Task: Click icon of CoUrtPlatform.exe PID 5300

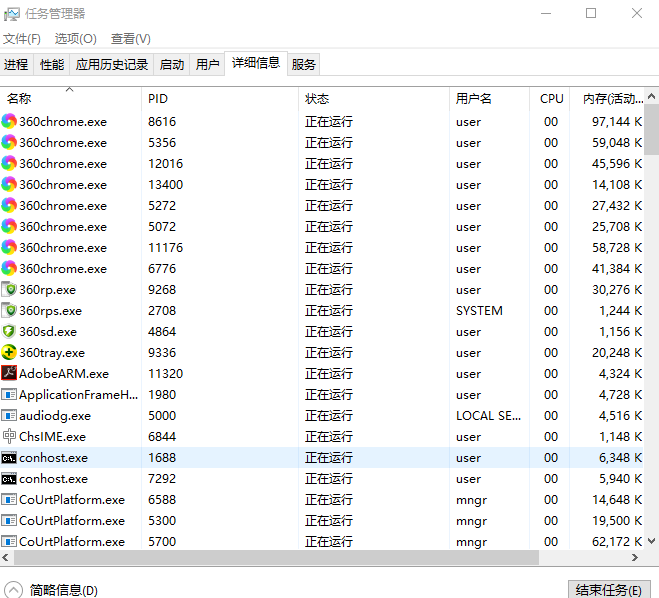Action: pyautogui.click(x=9, y=521)
